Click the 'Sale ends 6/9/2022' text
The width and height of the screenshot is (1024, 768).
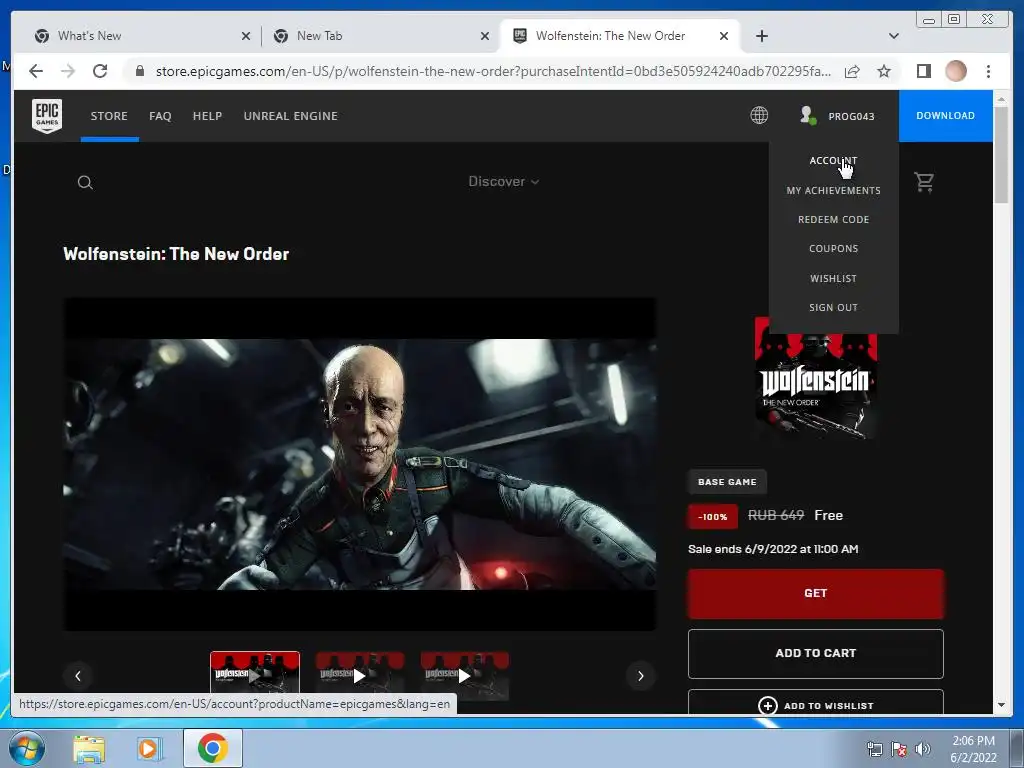[x=773, y=549]
